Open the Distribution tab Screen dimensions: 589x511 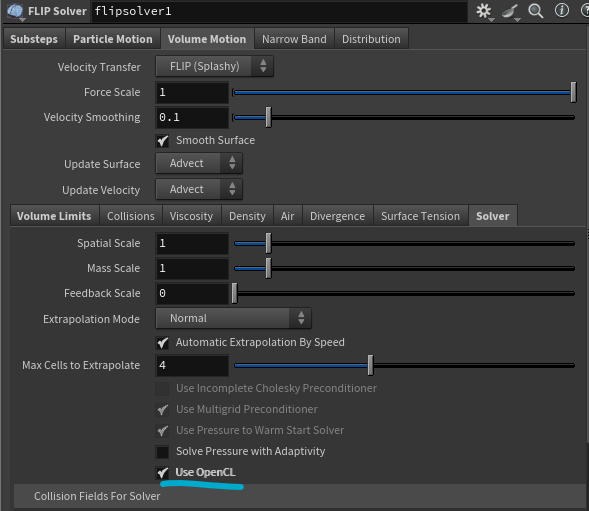tap(371, 39)
